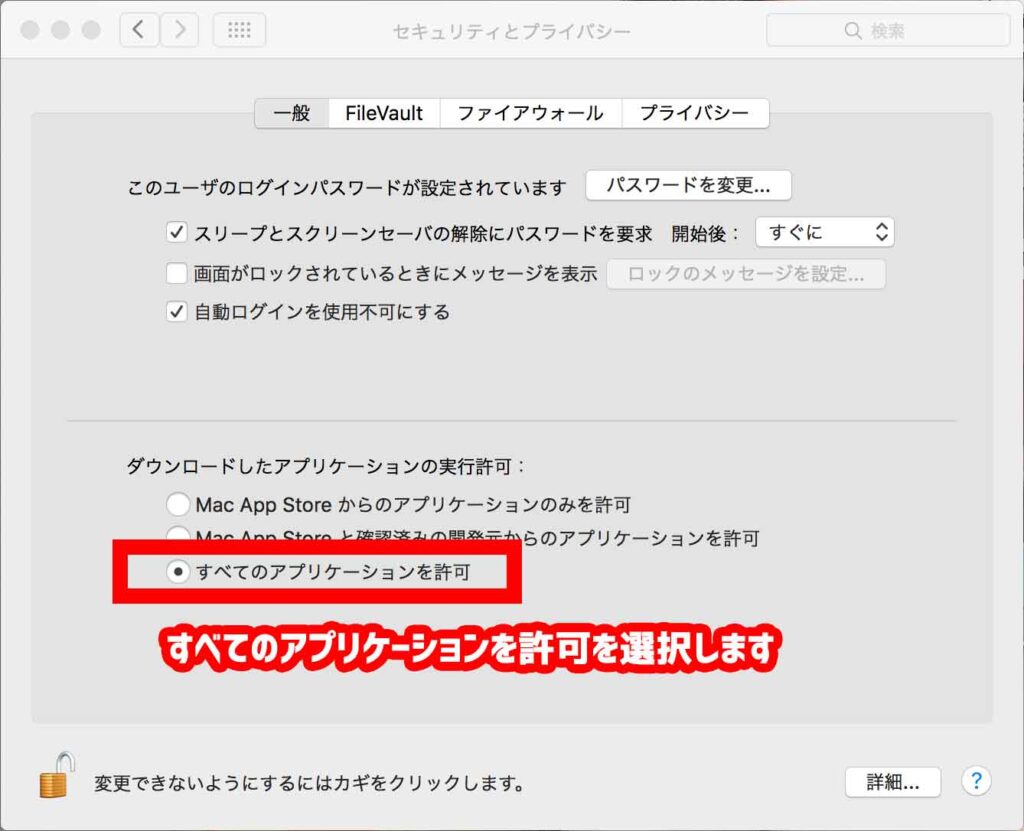
Task: Open the すぐに delay time dropdown
Action: pos(824,233)
